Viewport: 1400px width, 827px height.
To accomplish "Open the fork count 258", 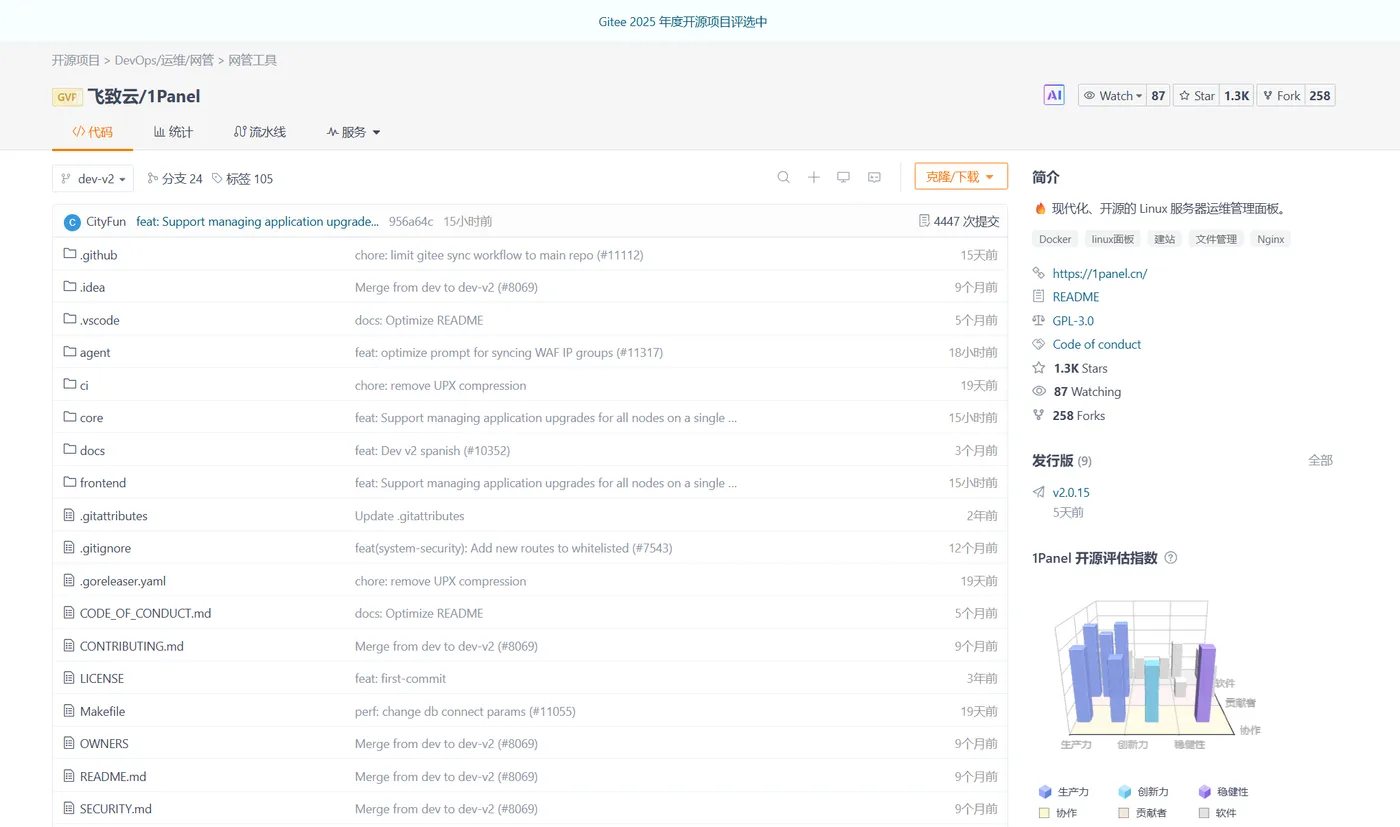I will tap(1320, 96).
